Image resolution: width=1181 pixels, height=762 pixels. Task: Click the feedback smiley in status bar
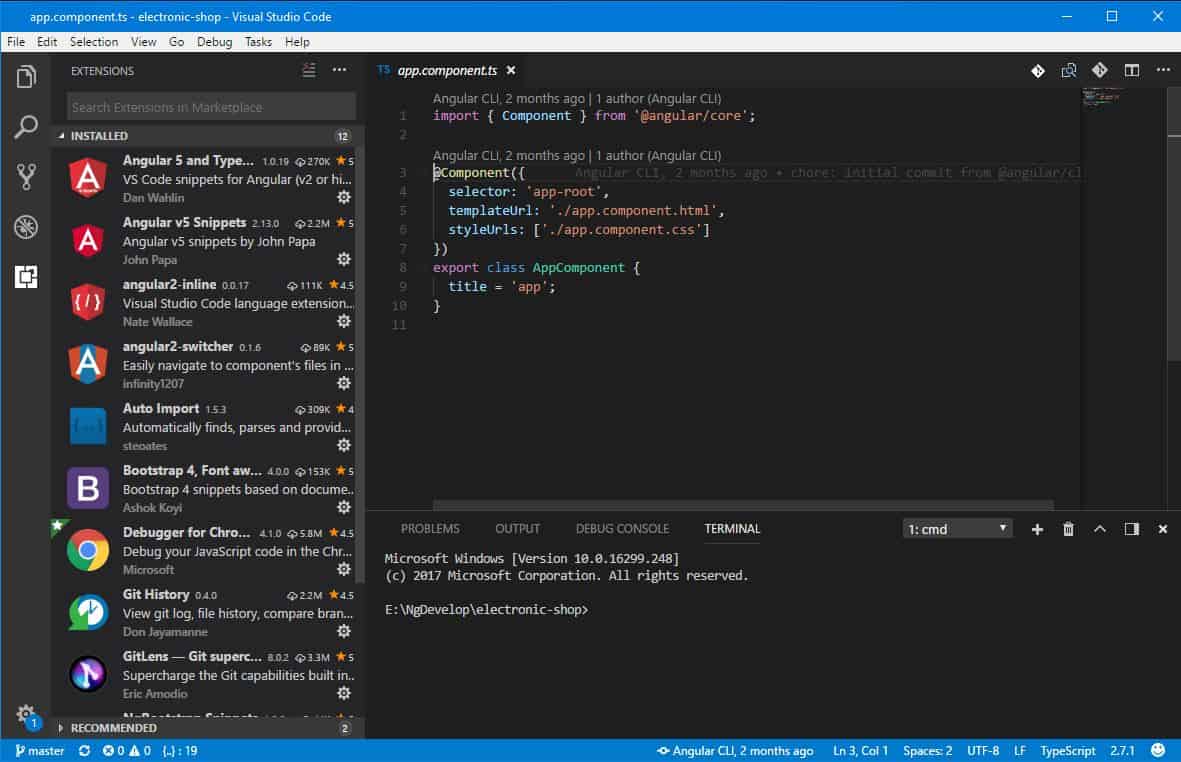[x=1158, y=750]
